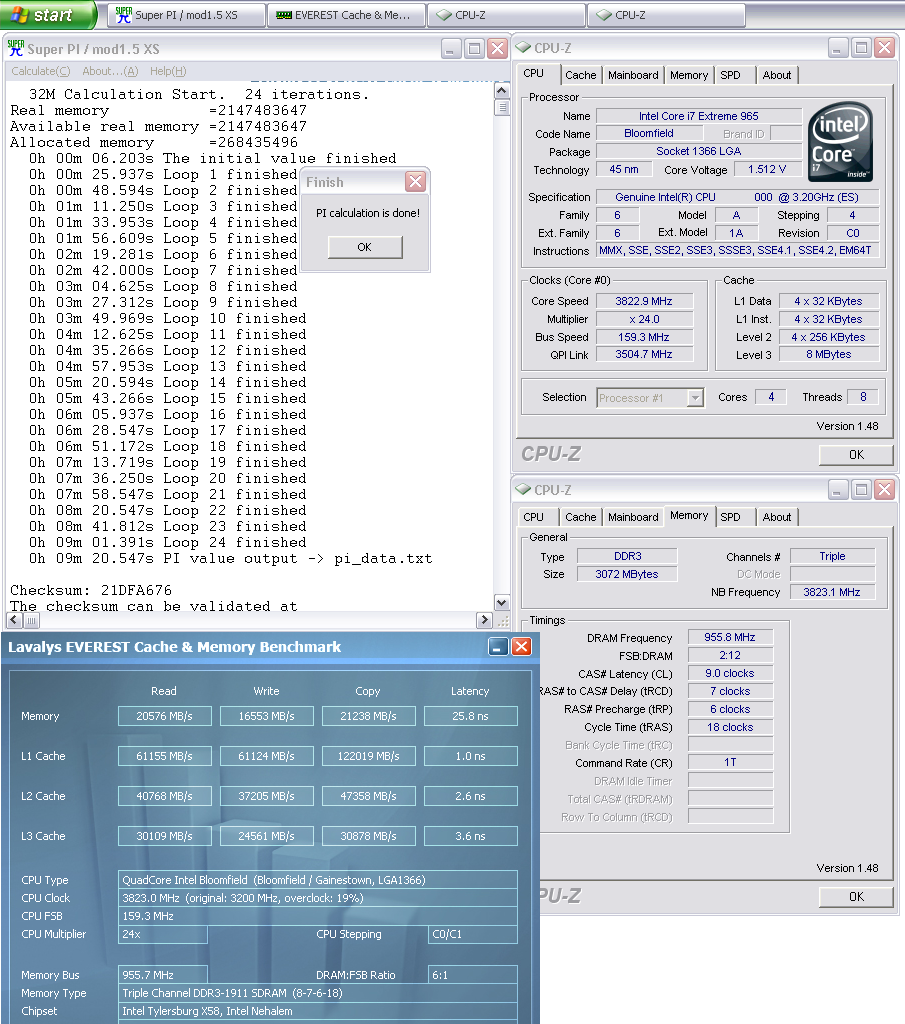Image resolution: width=905 pixels, height=1024 pixels.
Task: Maximize the Super PI window
Action: click(474, 48)
